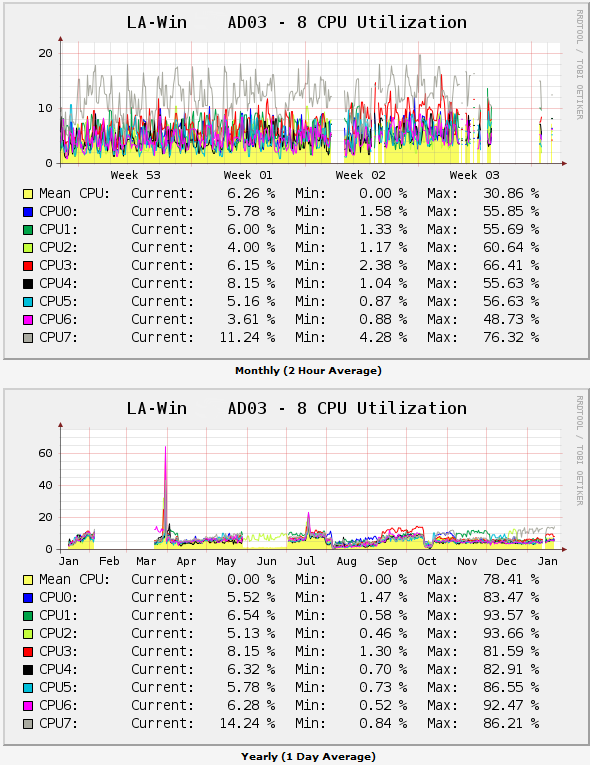
Task: Click the Mean CPU yellow swatch in yearly legend
Action: pyautogui.click(x=28, y=580)
